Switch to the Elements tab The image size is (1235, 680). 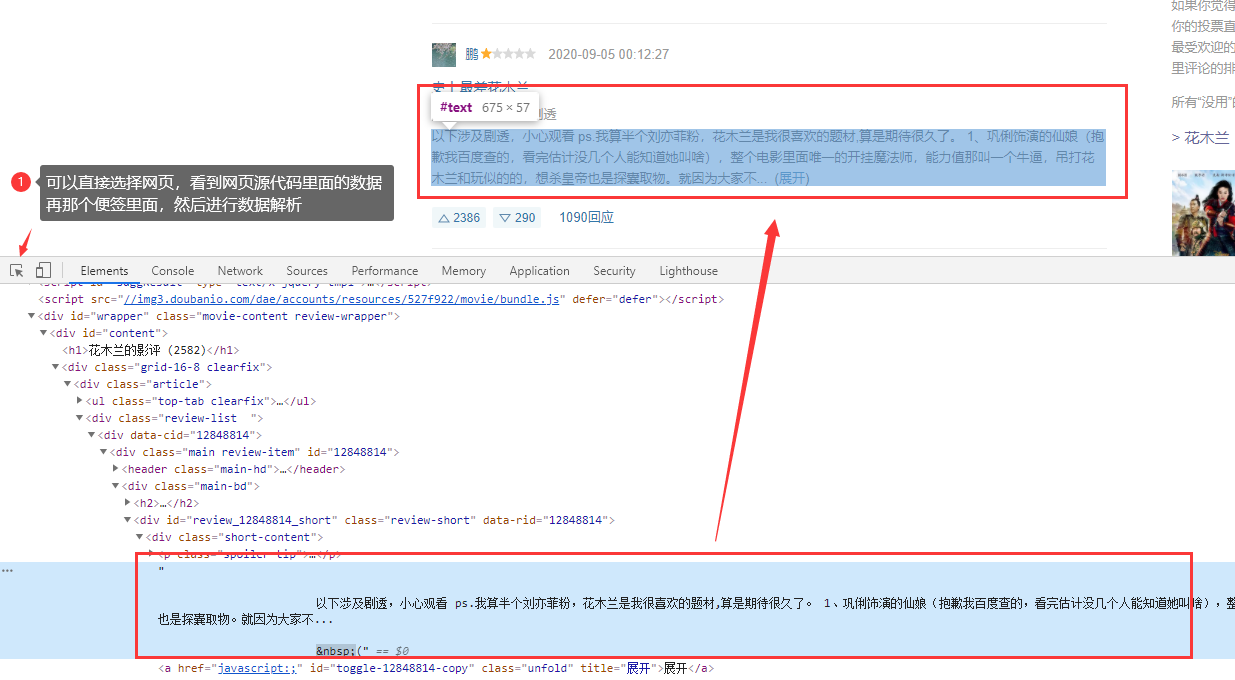(x=104, y=271)
